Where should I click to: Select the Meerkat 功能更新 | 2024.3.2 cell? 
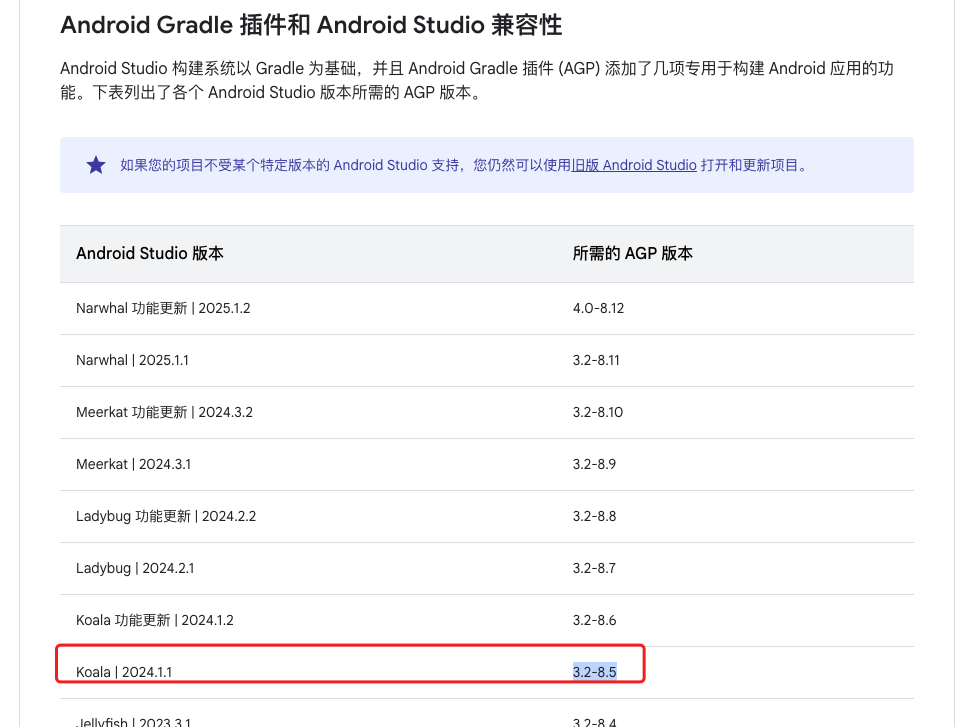point(164,412)
